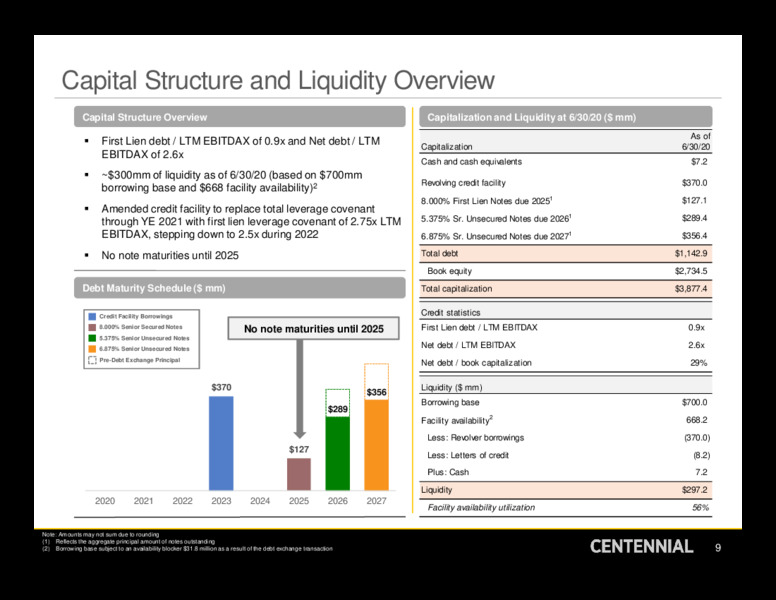Image resolution: width=776 pixels, height=600 pixels.
Task: Select the green 2026 bar in chart
Action: tap(338, 453)
